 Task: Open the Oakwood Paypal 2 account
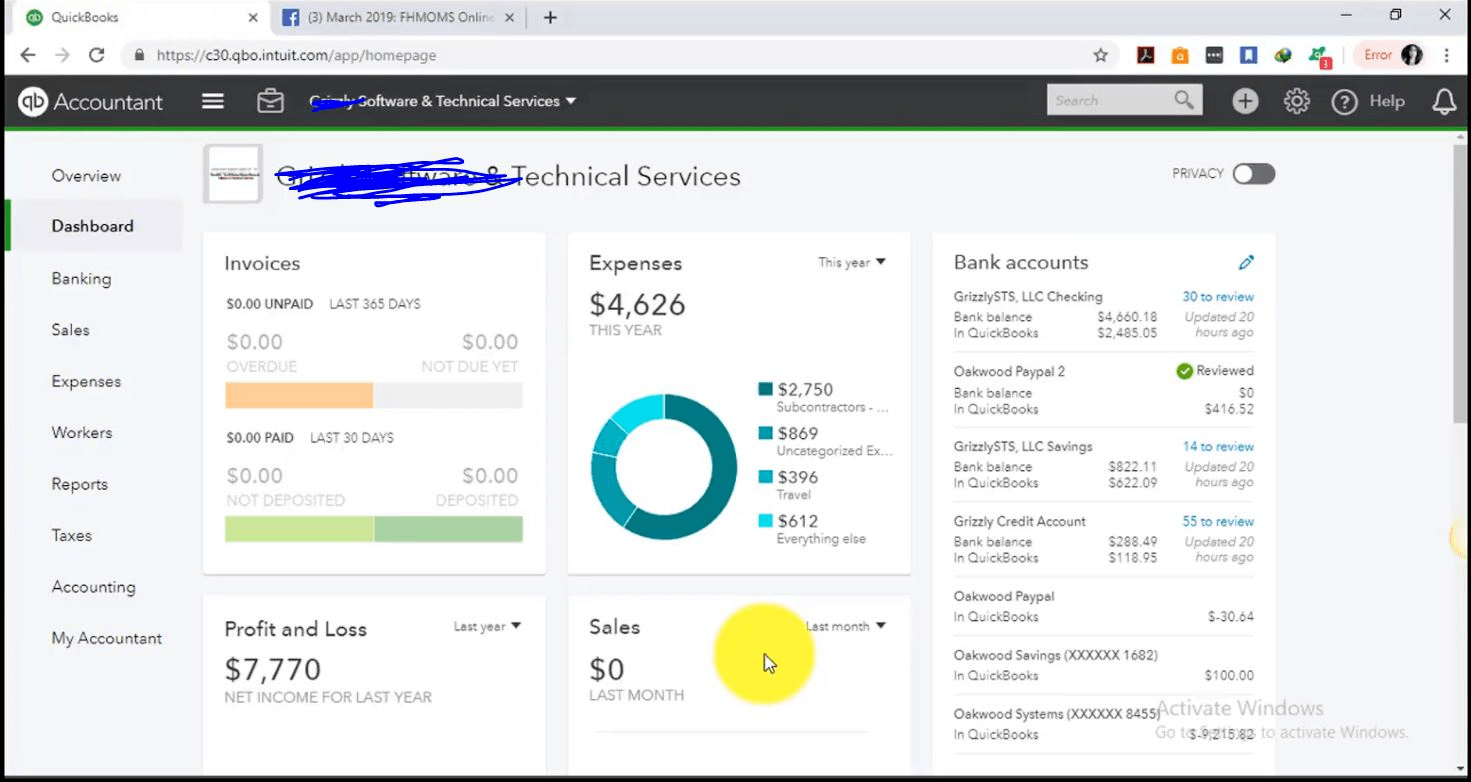point(1009,371)
